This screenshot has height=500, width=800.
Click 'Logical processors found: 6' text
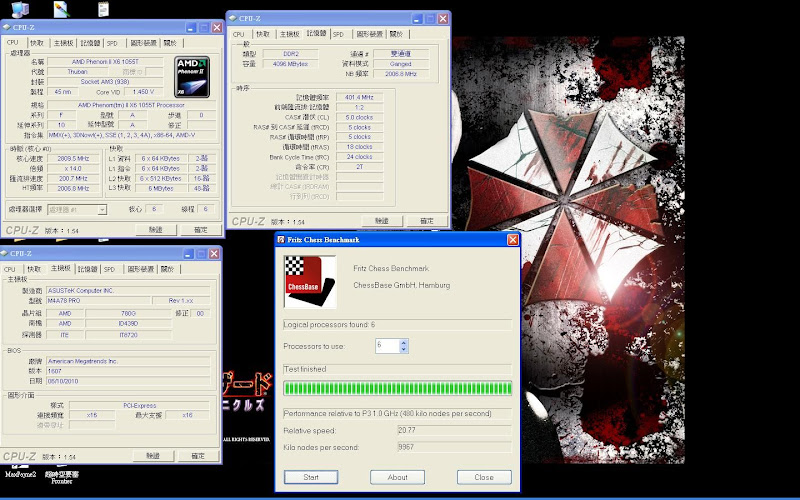(329, 324)
